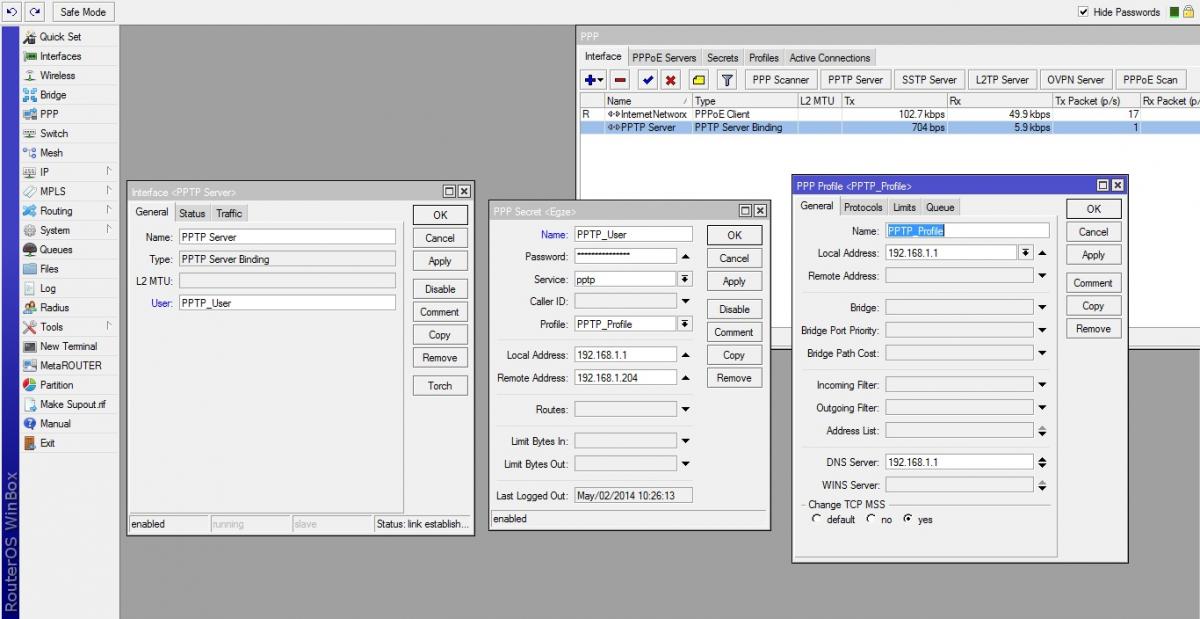This screenshot has width=1200, height=619.
Task: Toggle the Hide Passwords checkbox
Action: (1083, 12)
